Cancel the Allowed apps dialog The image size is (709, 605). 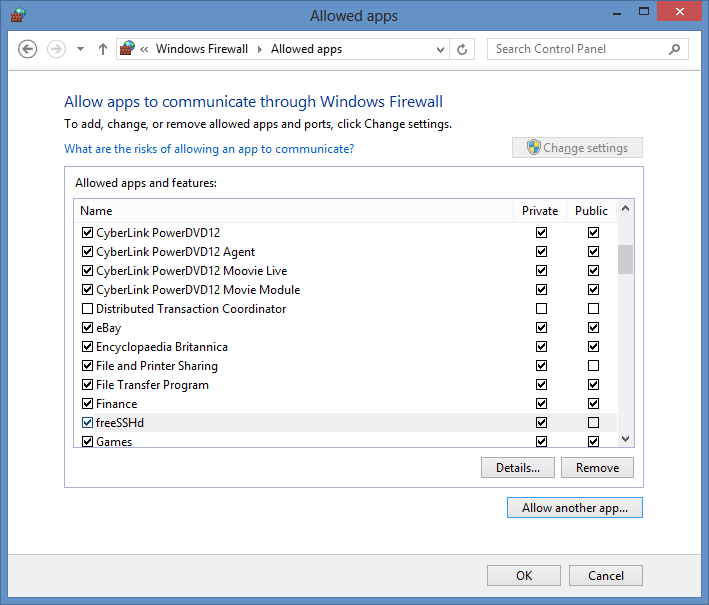(x=606, y=576)
